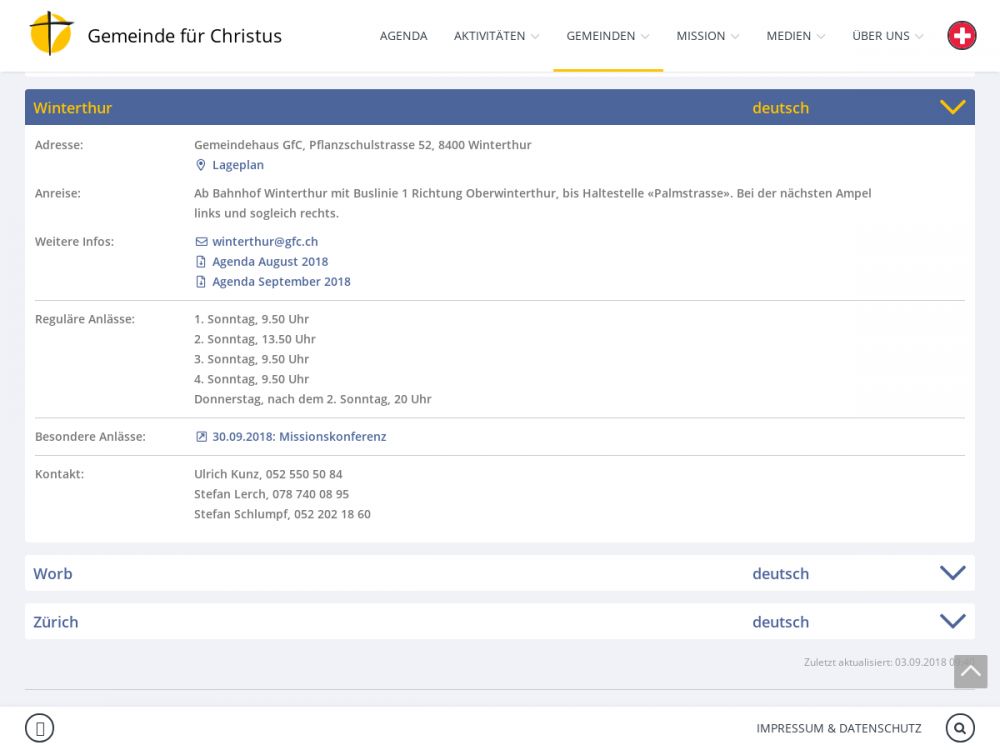1000x750 pixels.
Task: Open Impressum & Datenschutz link
Action: 838,728
